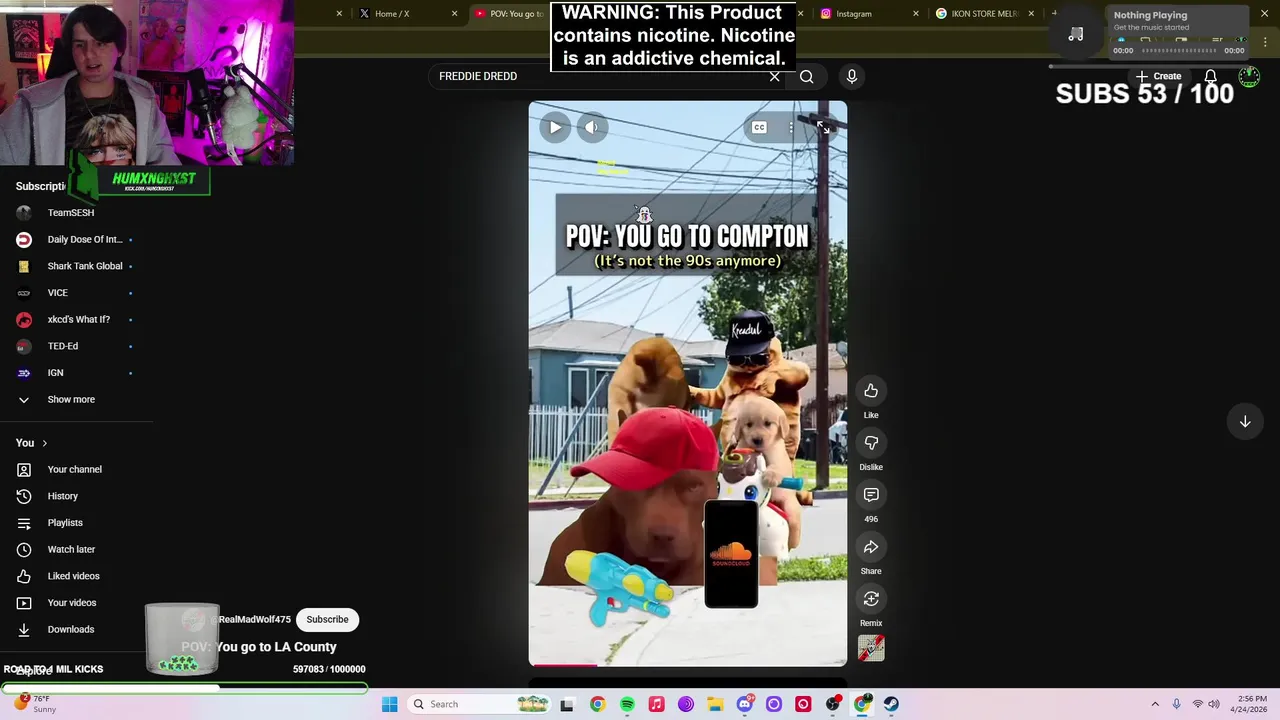Open Tor Browser from the taskbar

[x=686, y=704]
